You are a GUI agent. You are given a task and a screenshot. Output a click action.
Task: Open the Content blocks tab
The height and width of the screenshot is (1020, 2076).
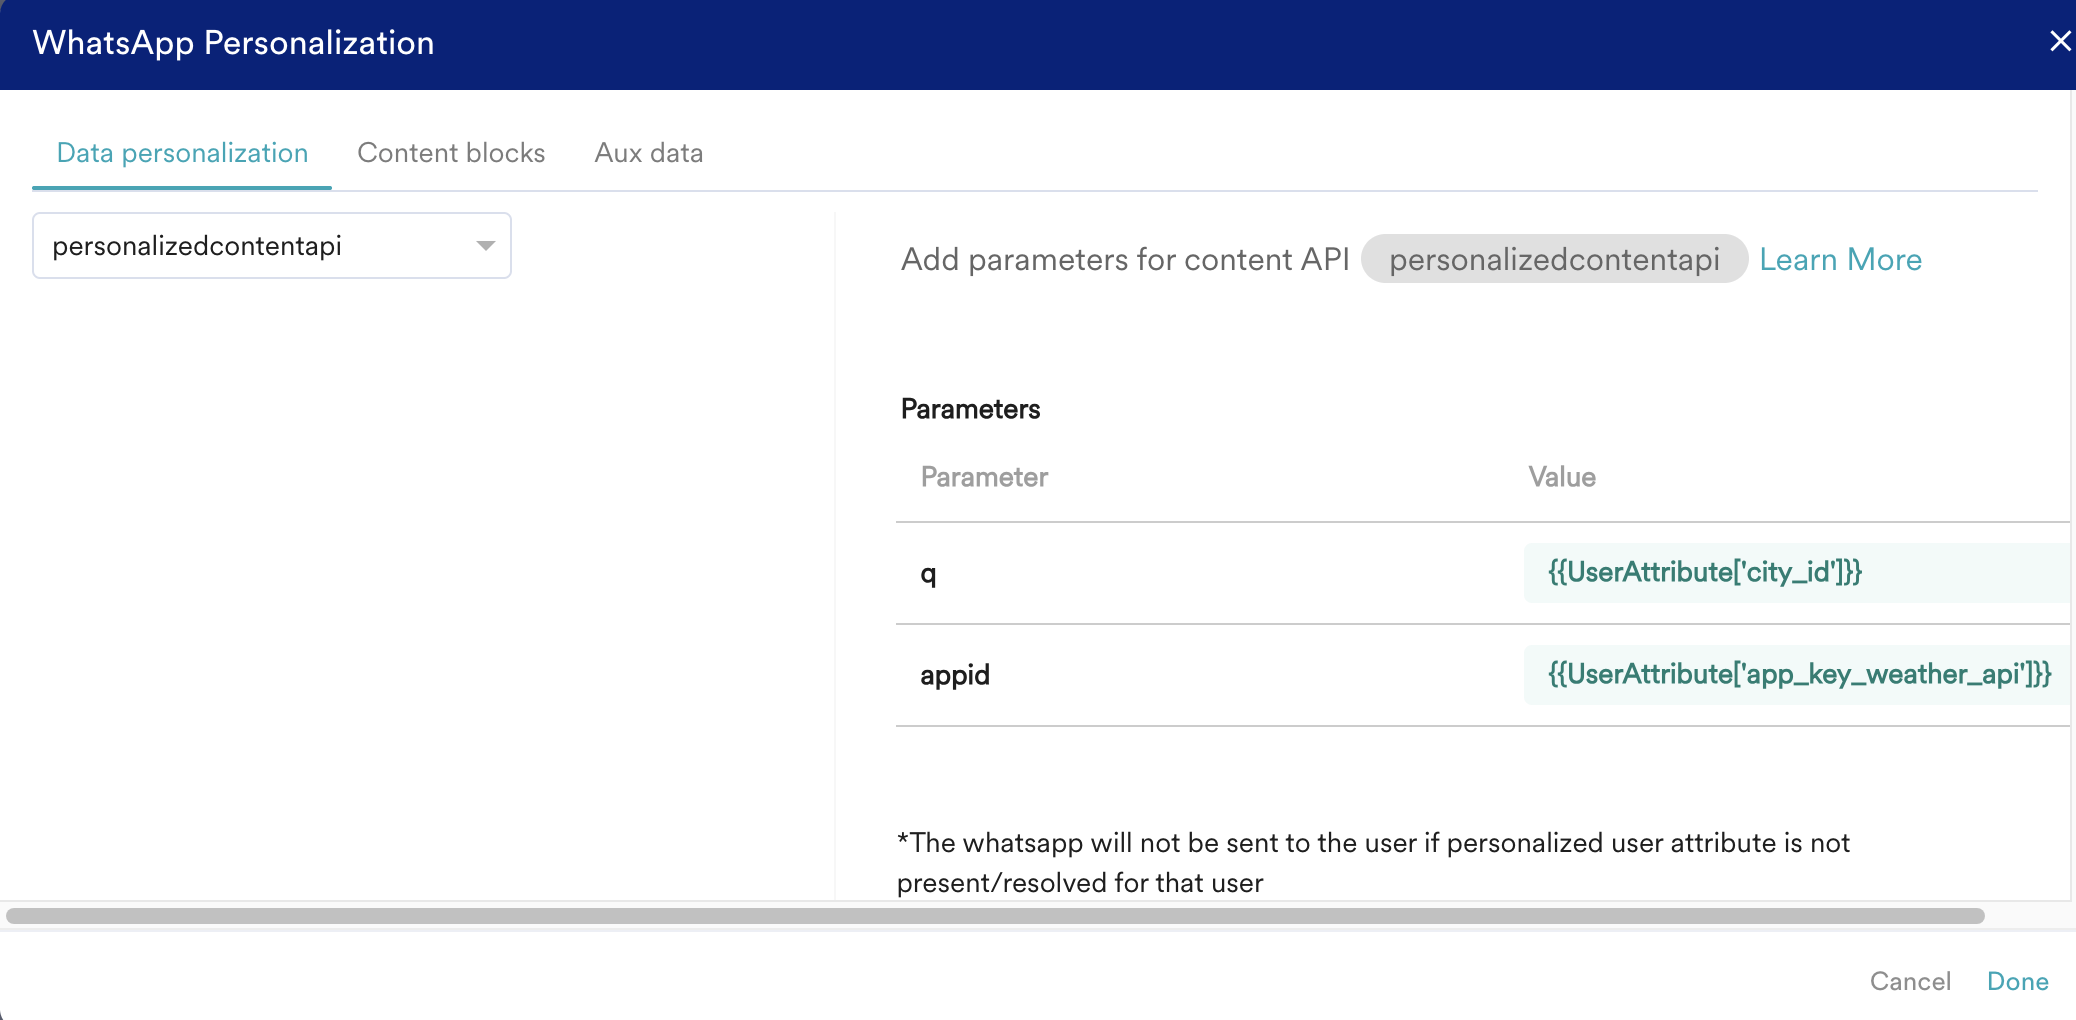click(451, 153)
